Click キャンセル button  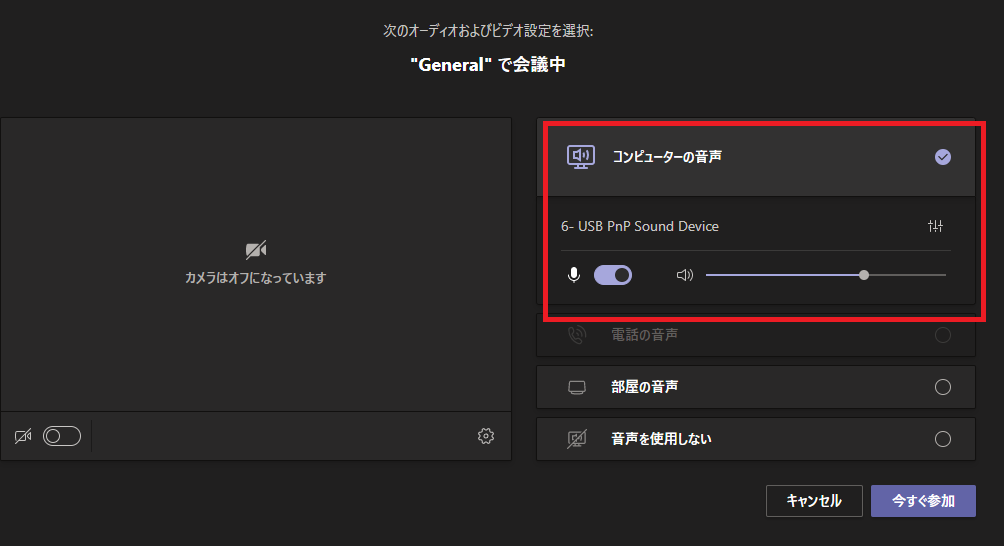814,501
